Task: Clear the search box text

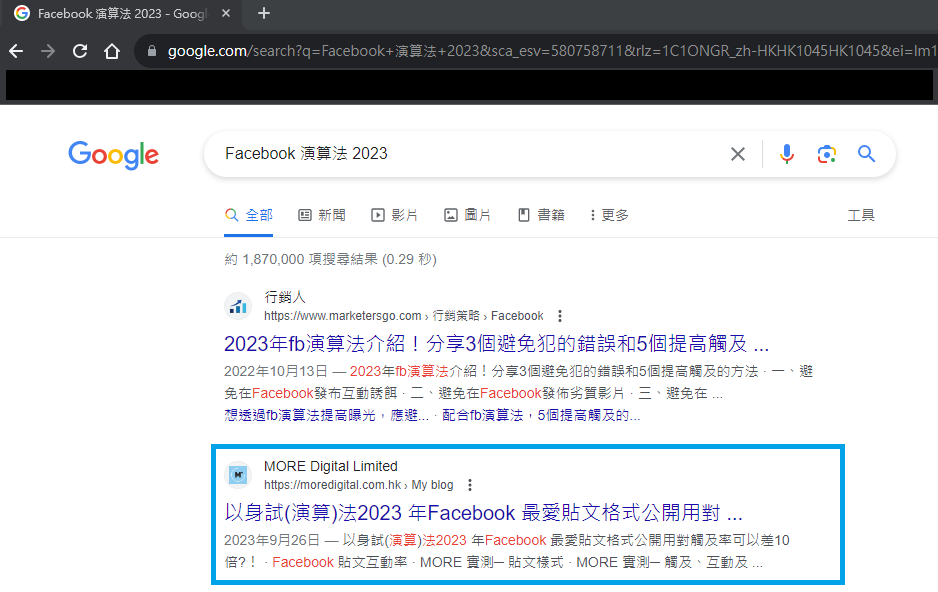Action: click(738, 154)
